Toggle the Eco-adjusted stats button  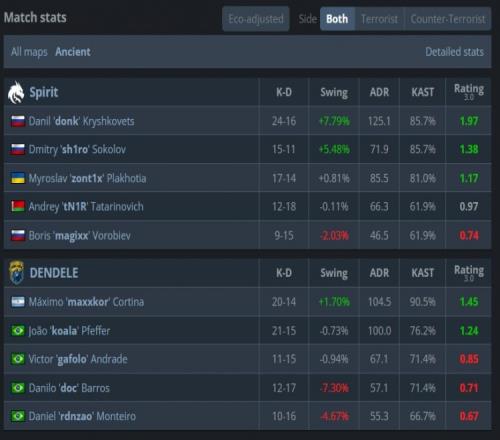click(256, 19)
